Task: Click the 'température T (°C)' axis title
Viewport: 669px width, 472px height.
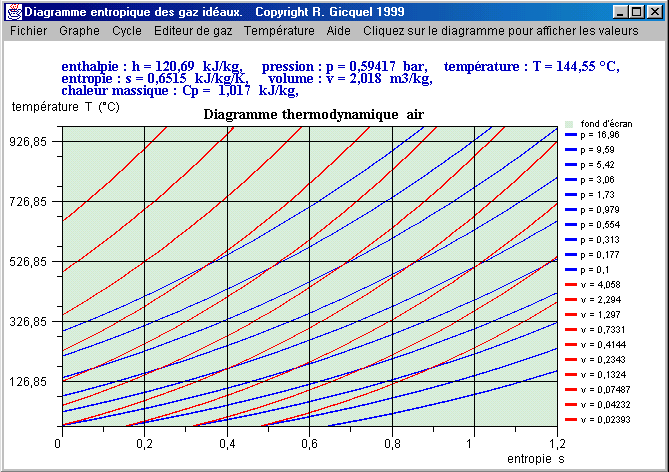Action: (x=65, y=107)
